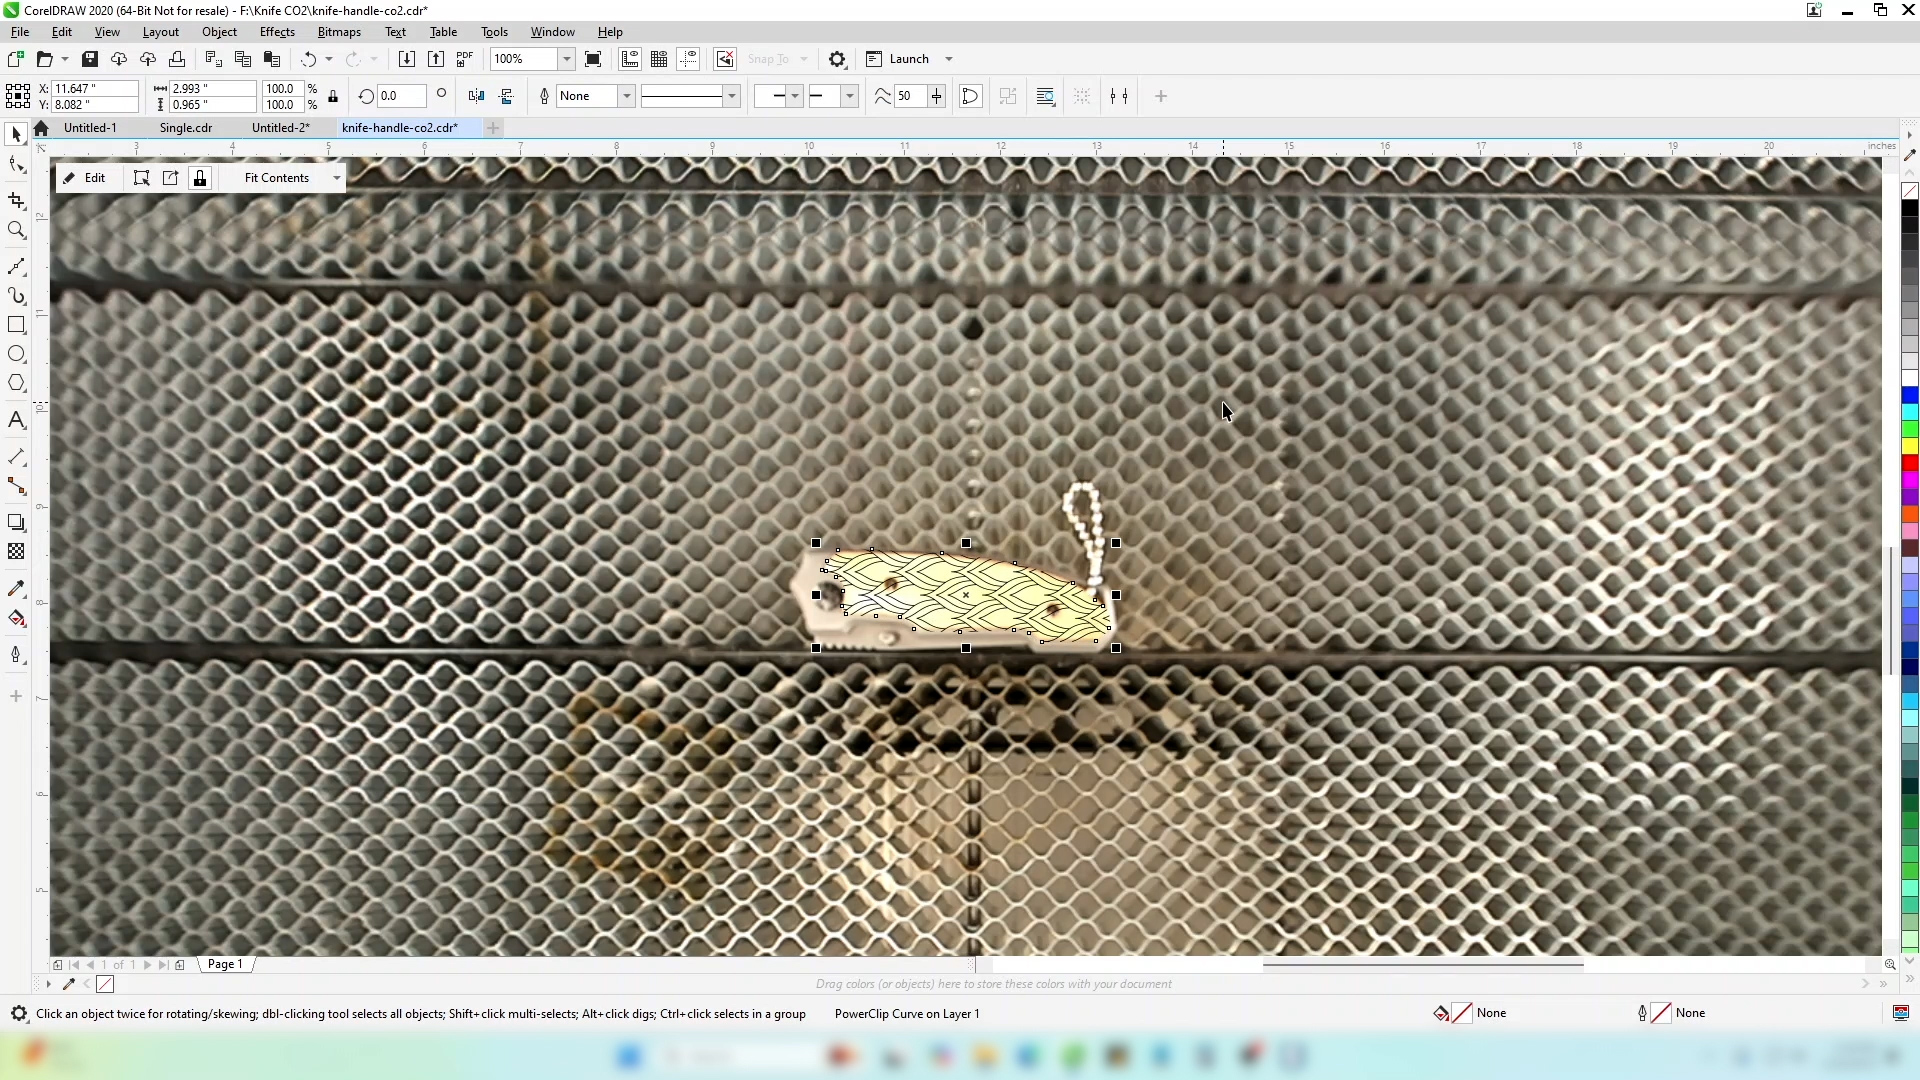Select the Rectangle tool

[16, 325]
